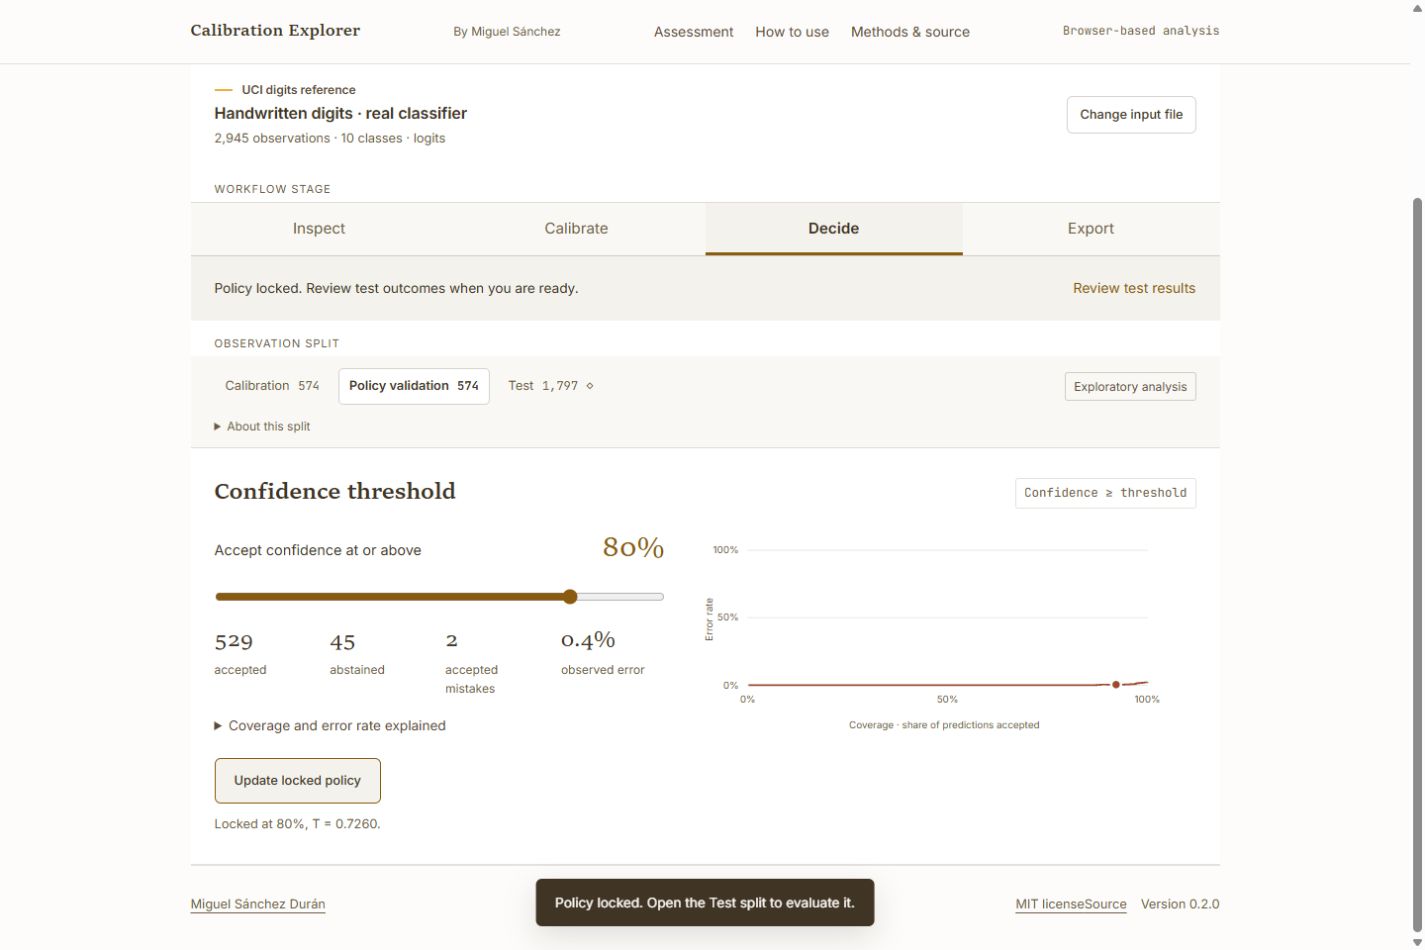This screenshot has width=1425, height=950.
Task: Click the 'UCI digits reference' label
Action: [298, 90]
